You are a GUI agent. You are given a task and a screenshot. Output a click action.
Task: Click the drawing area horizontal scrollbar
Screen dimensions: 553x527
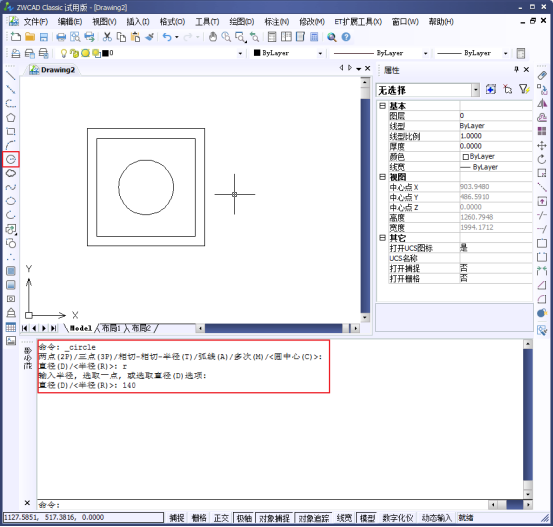click(x=278, y=328)
